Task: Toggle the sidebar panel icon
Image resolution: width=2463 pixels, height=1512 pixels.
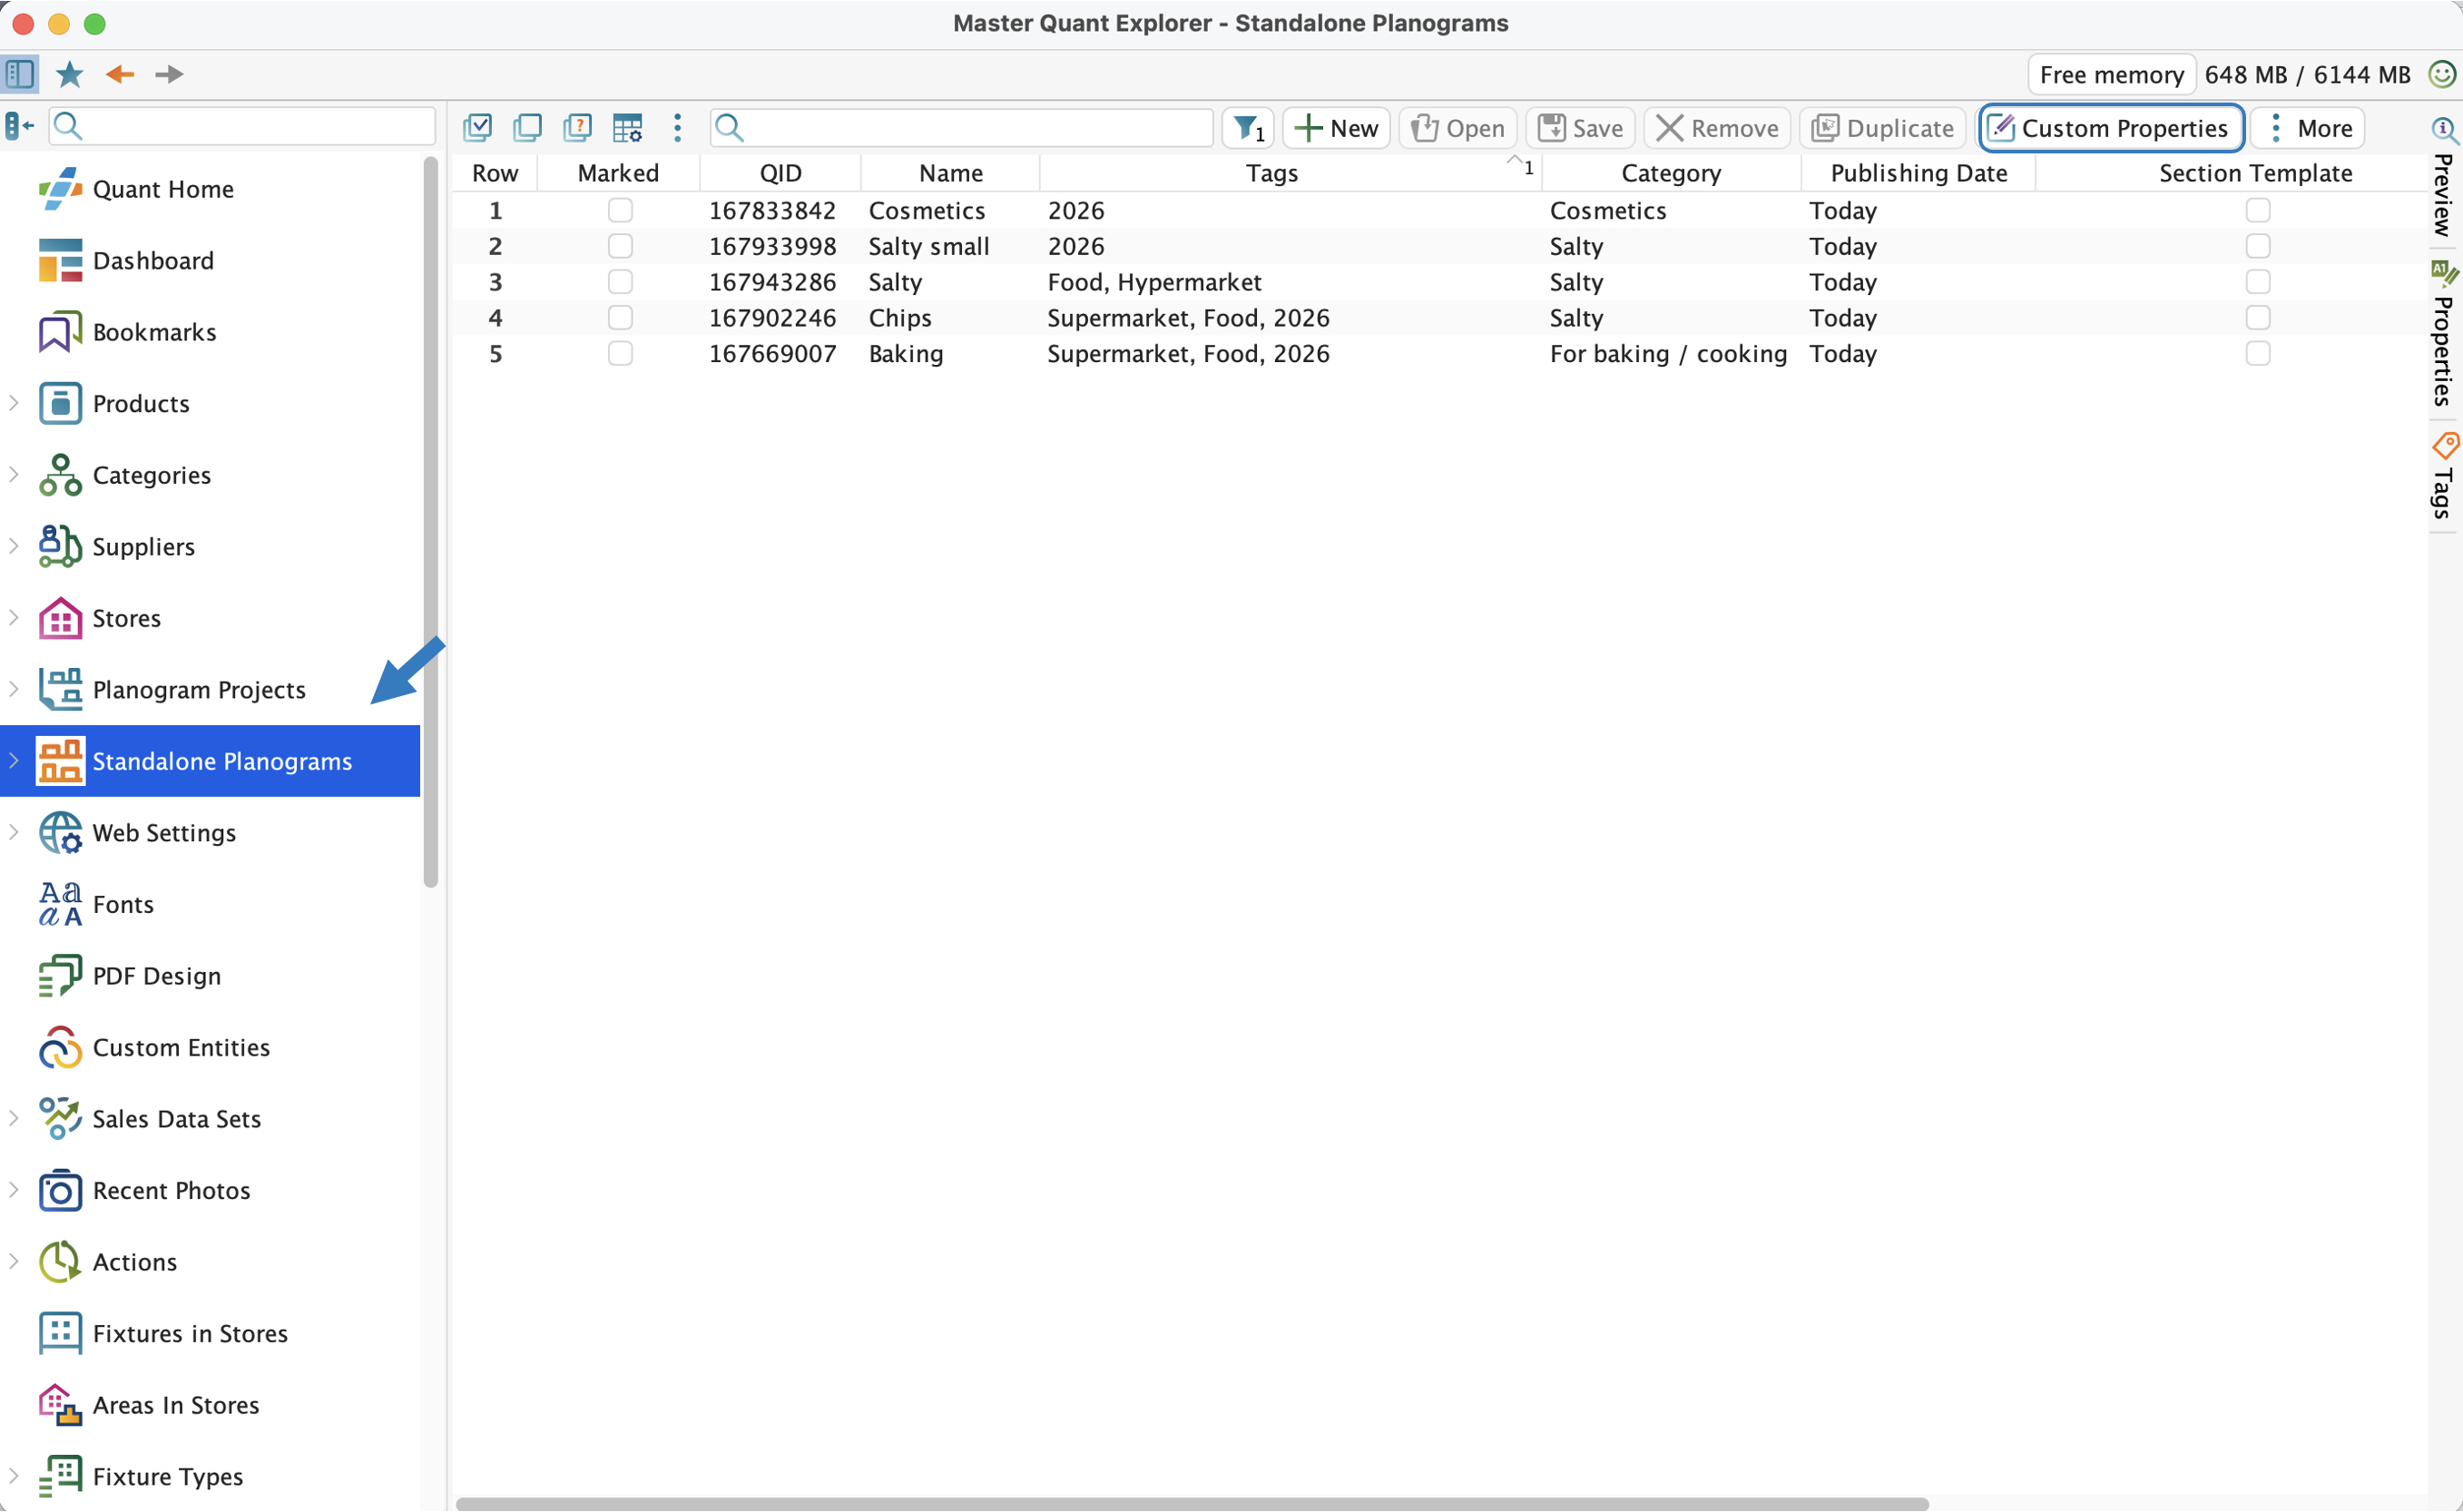Action: pos(20,74)
